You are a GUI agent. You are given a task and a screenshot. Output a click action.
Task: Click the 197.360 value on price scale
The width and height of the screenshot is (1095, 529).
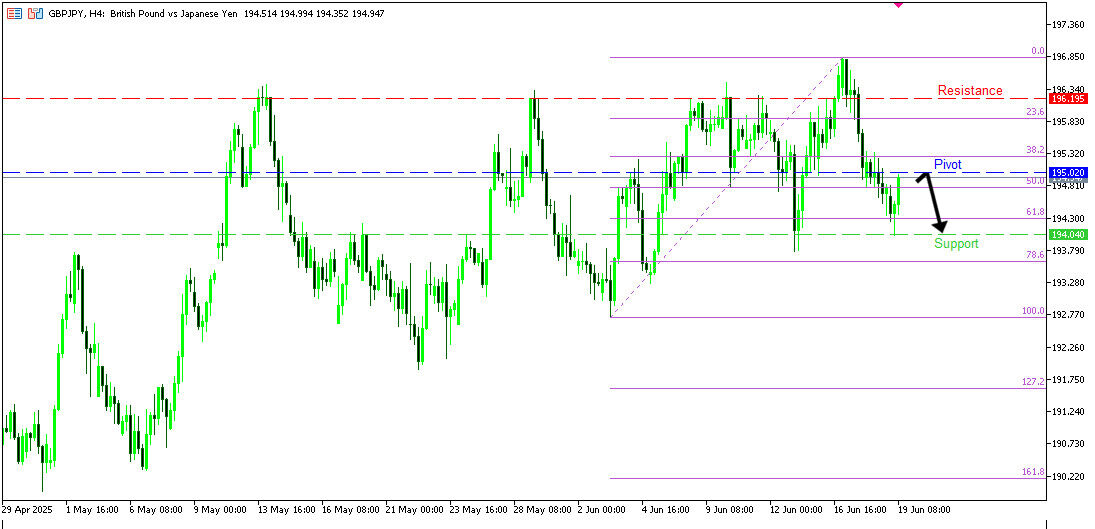click(x=1068, y=24)
